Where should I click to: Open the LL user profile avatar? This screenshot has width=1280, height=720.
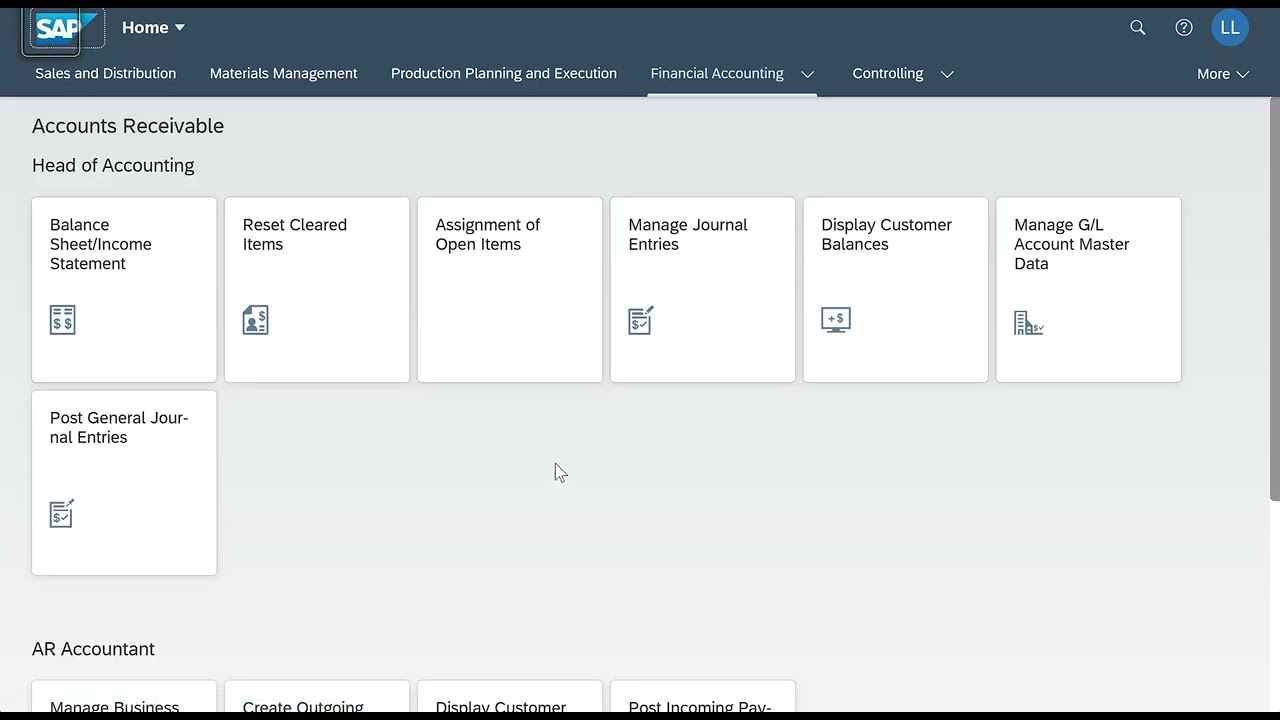[1230, 28]
